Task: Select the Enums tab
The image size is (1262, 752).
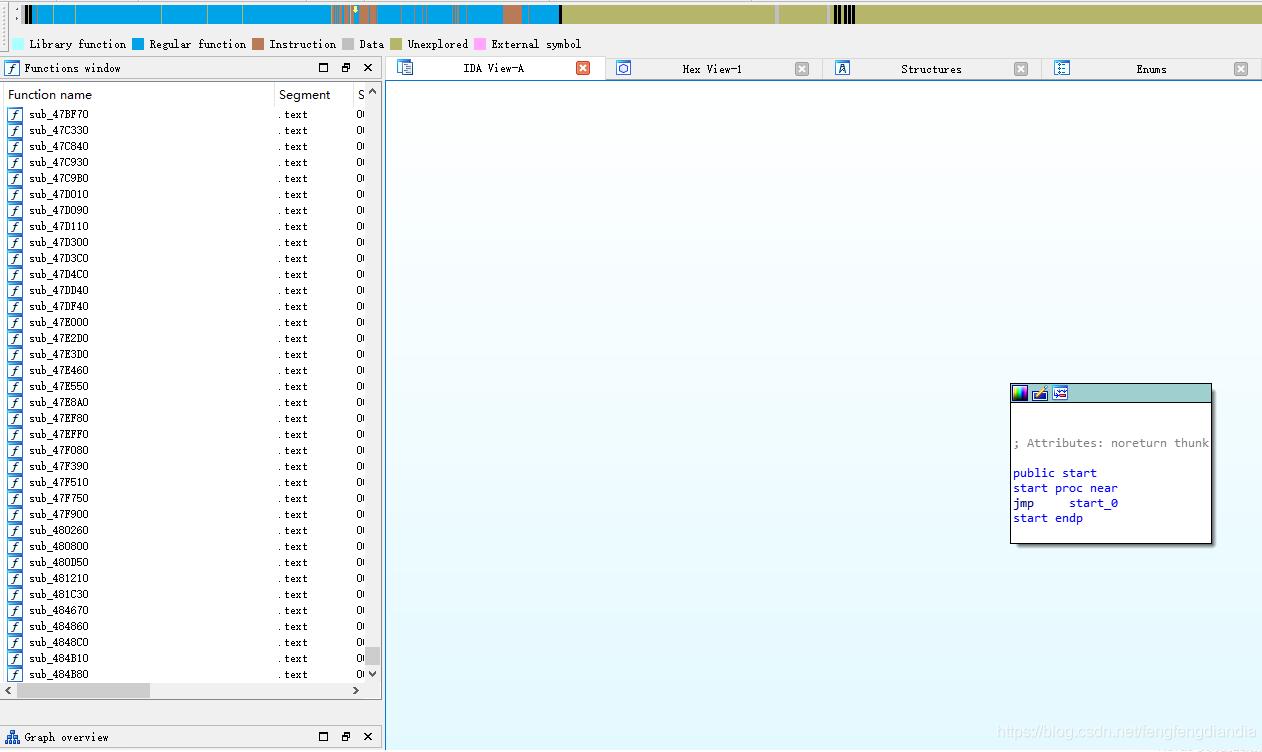Action: (1150, 69)
